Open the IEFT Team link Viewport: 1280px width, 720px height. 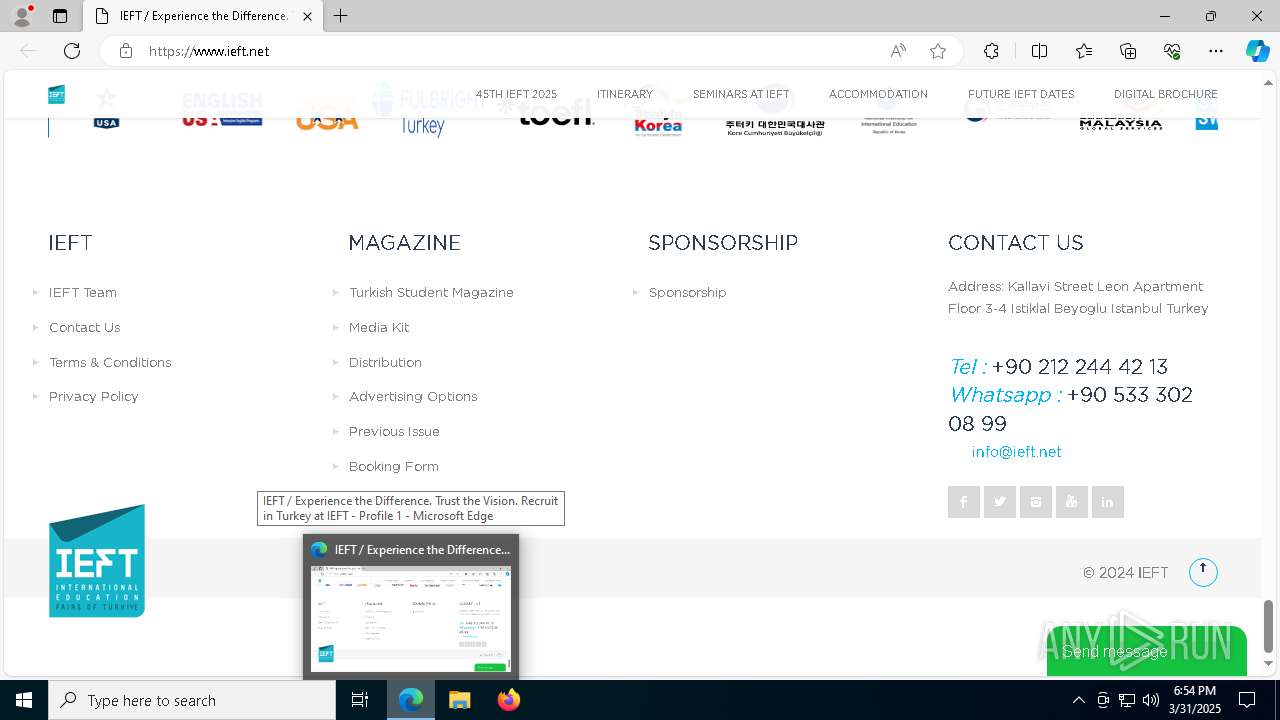pos(83,292)
